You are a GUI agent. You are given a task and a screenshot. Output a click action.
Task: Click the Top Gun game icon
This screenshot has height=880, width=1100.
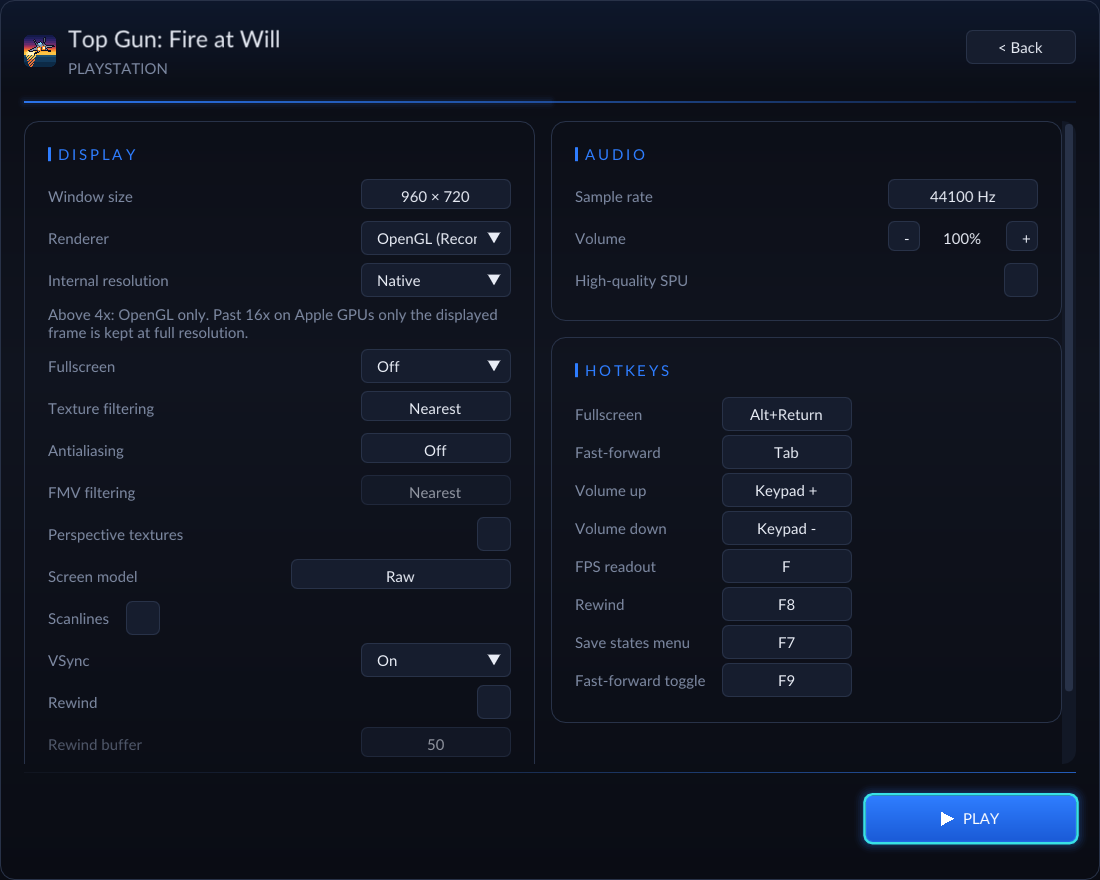click(40, 52)
